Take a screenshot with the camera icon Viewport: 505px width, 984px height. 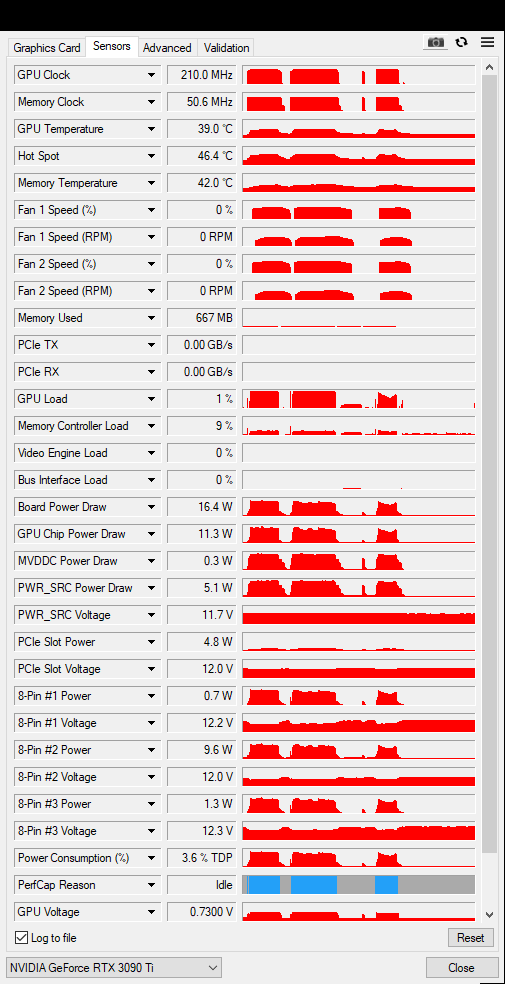click(435, 43)
